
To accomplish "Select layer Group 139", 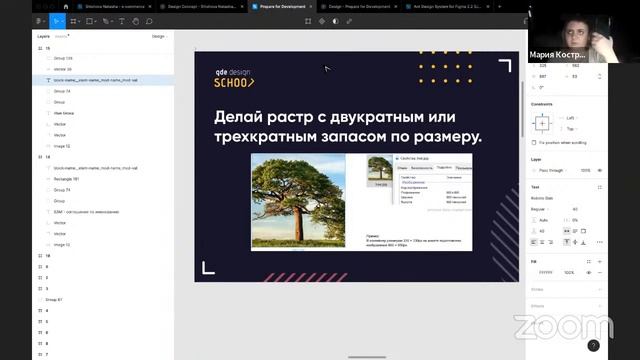I will click(63, 58).
